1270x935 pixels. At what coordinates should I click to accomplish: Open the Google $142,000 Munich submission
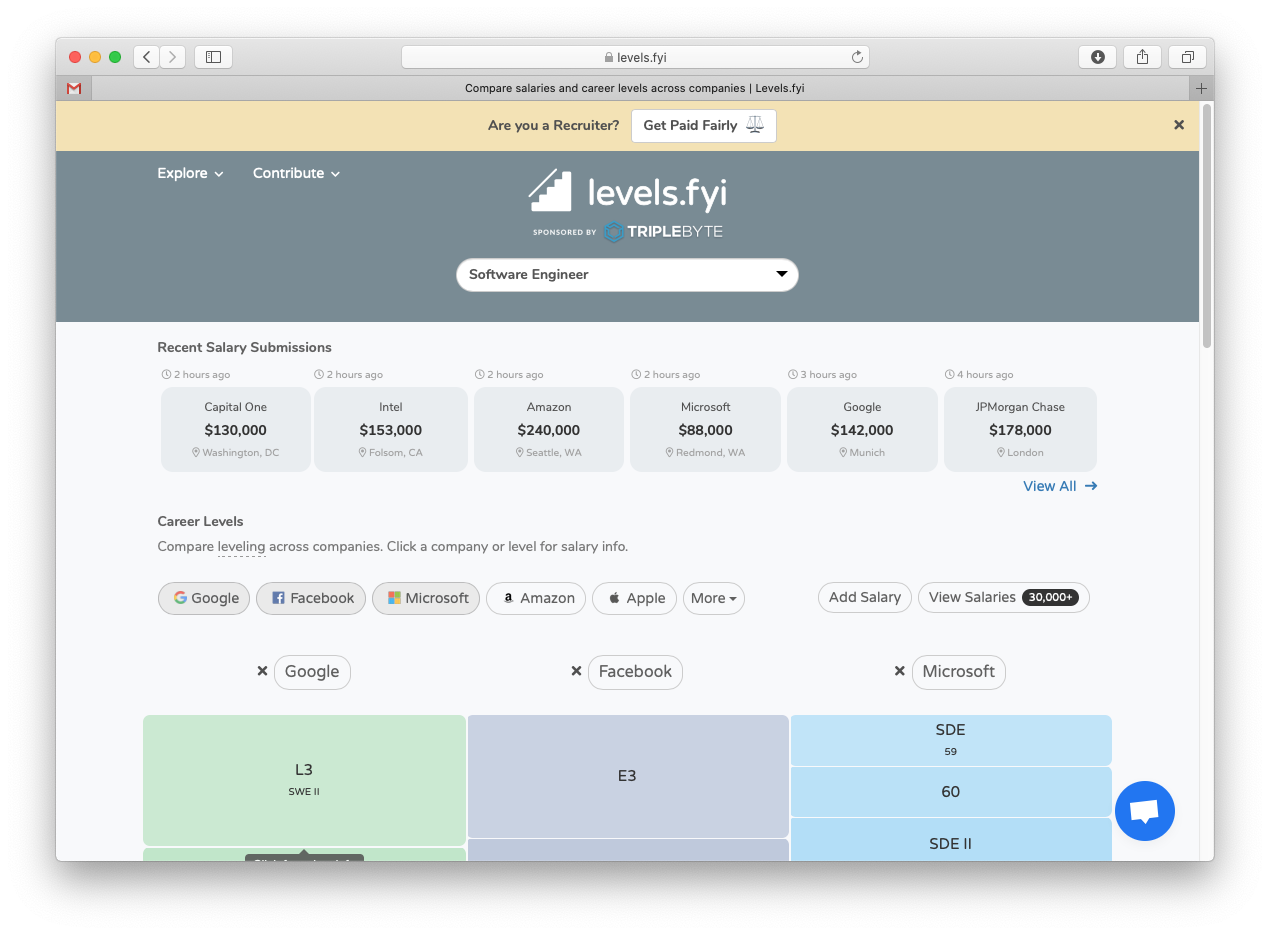point(862,429)
